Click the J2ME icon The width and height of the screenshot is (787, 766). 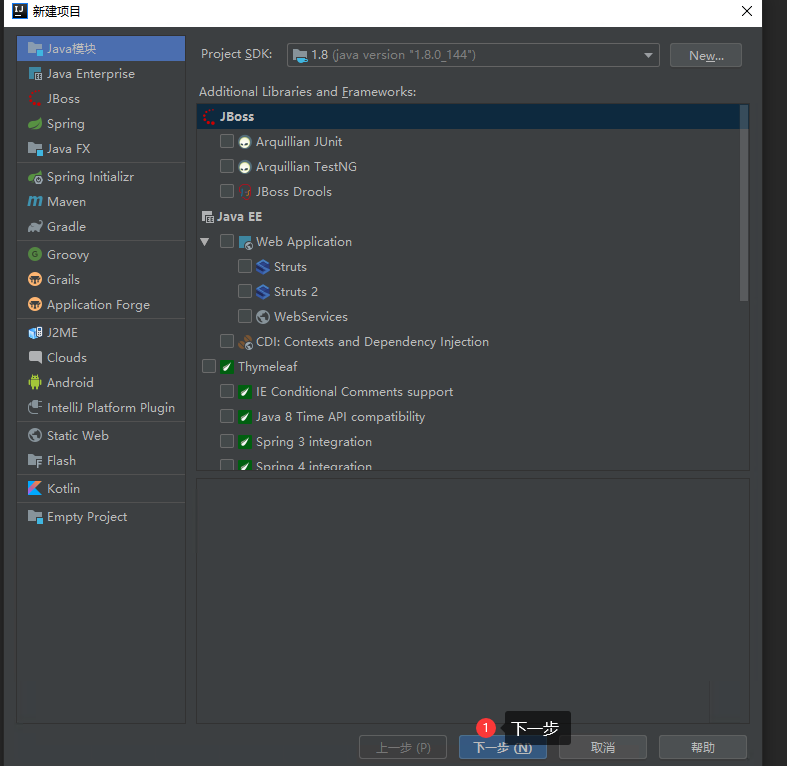click(x=35, y=333)
